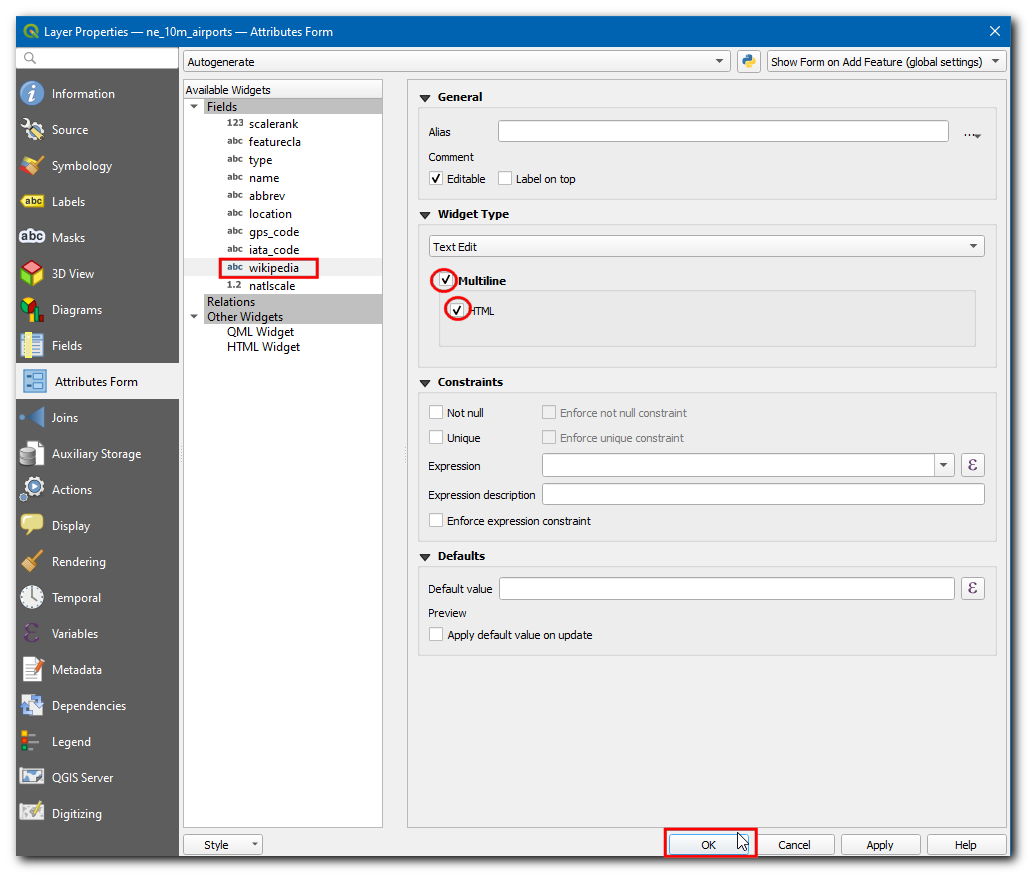Screen dimensions: 1028x873
Task: Click the Python init code icon button
Action: 749,62
